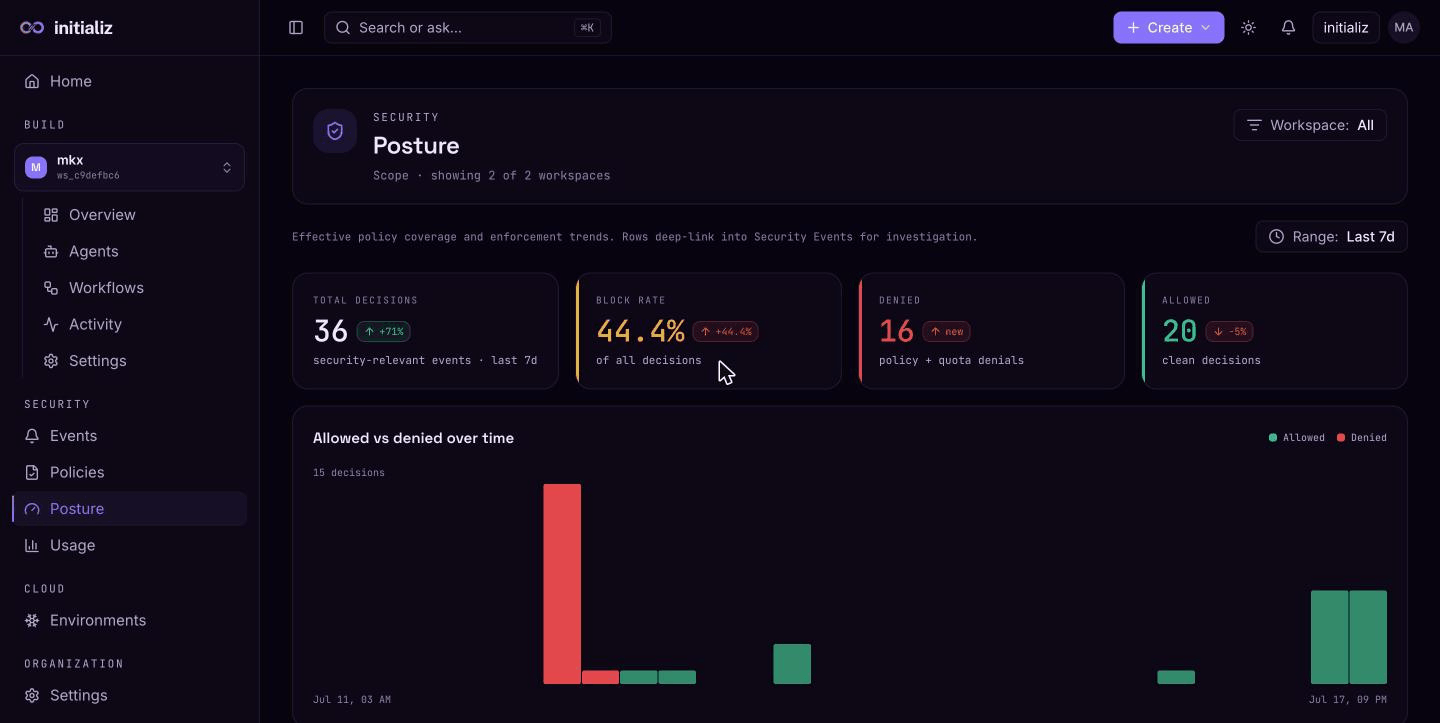Click the search magnifier icon
The height and width of the screenshot is (723, 1440).
pos(343,28)
